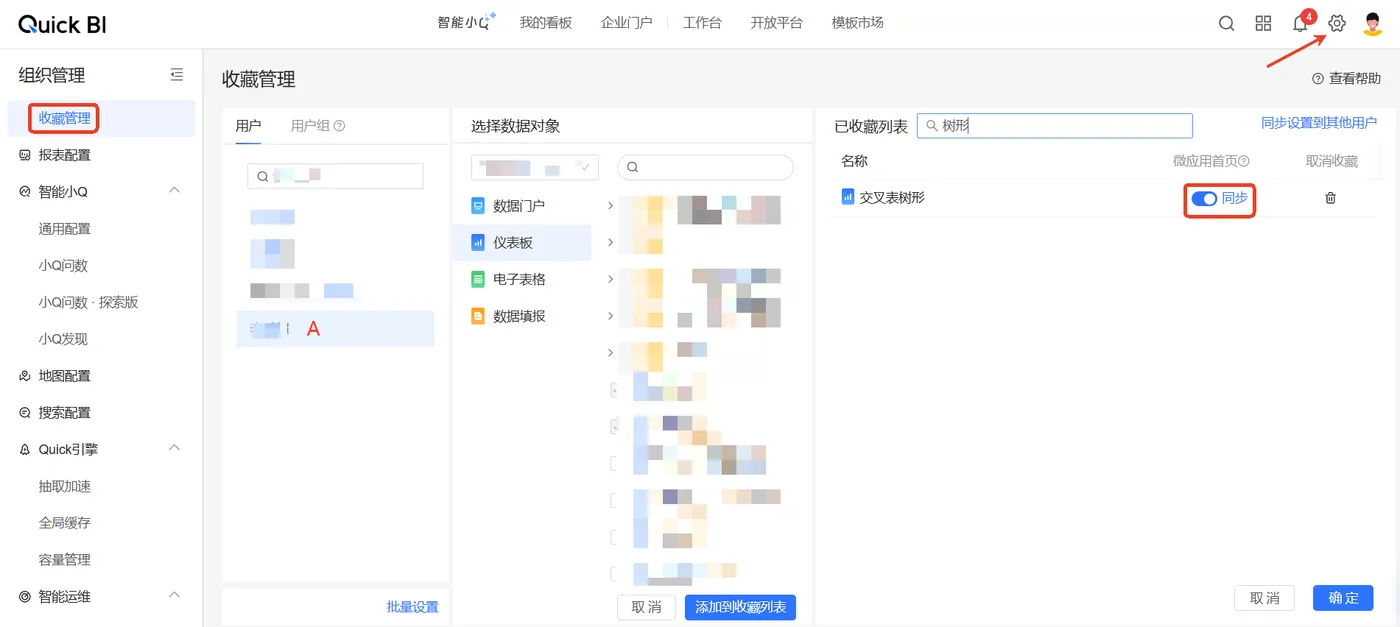Collapse the 智能运维 sidebar group chevron
Viewport: 1400px width, 627px height.
tap(174, 596)
